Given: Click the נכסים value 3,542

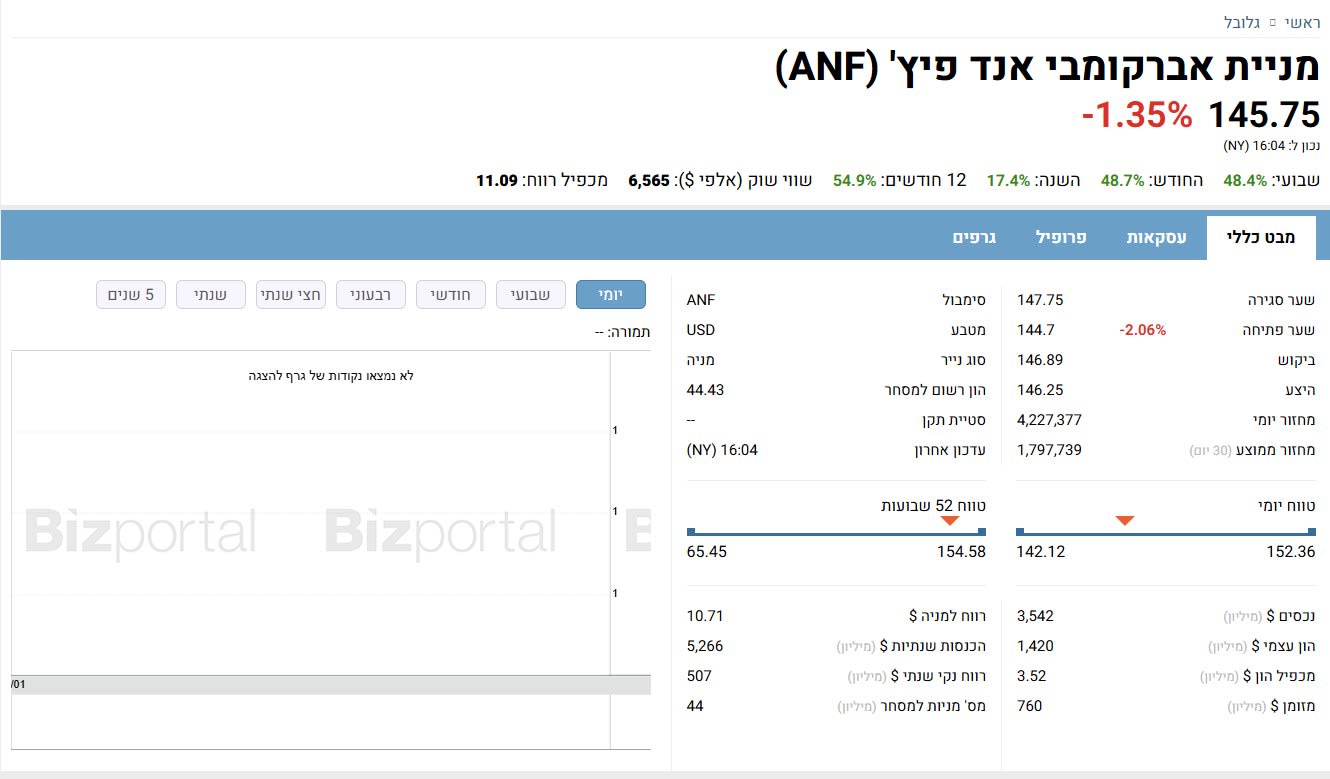Looking at the screenshot, I should (1035, 616).
